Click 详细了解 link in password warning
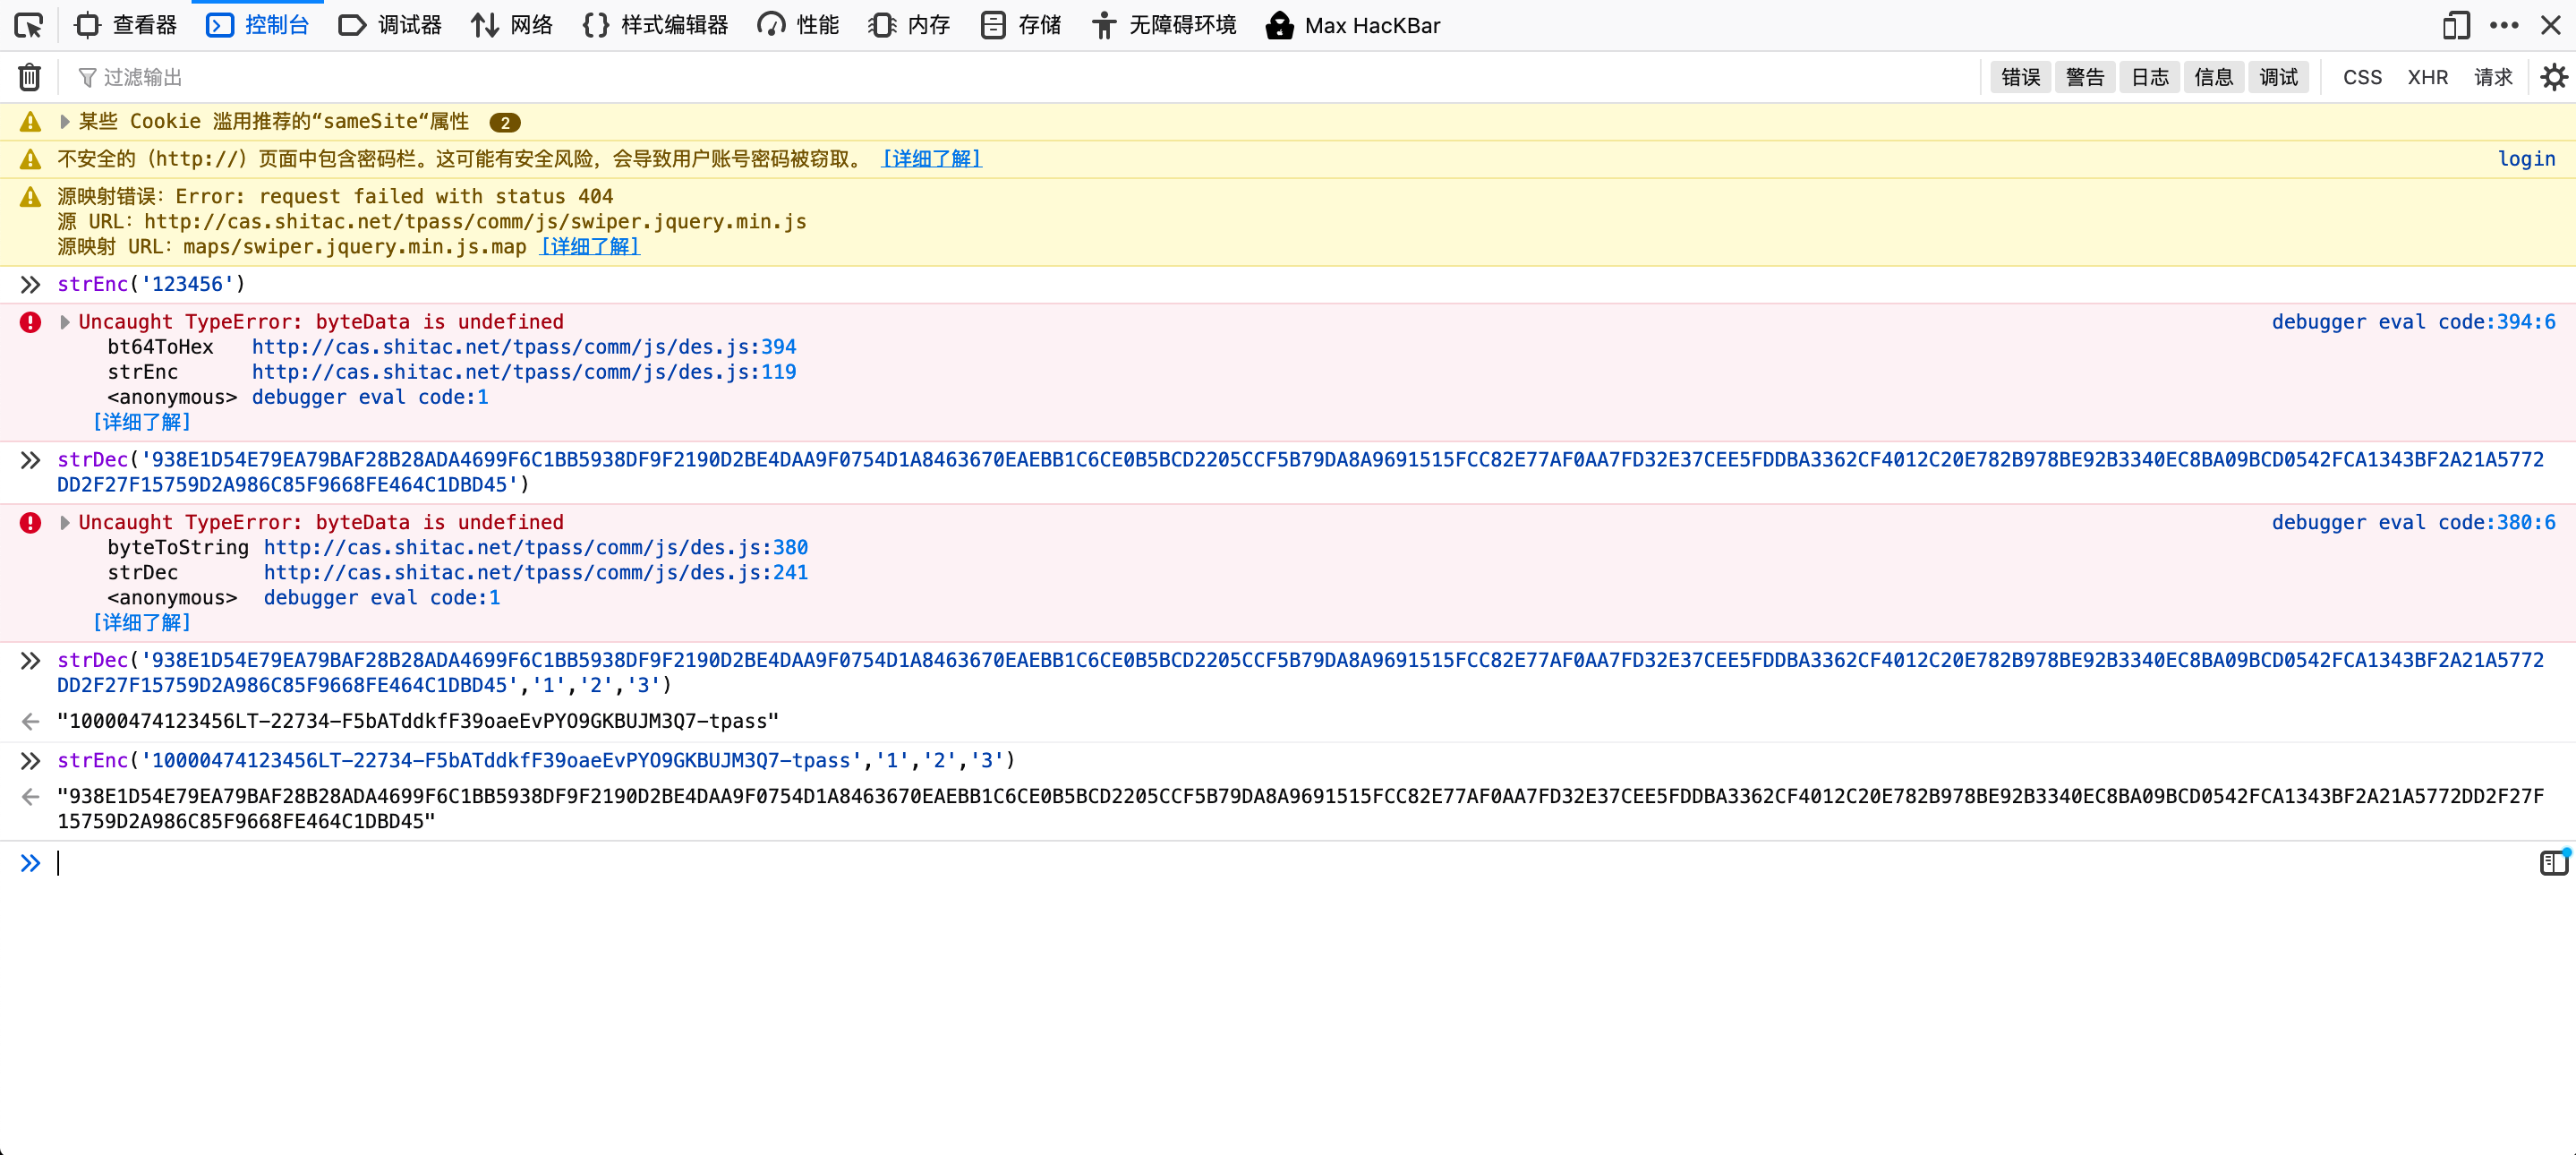The image size is (2576, 1155). 931,159
